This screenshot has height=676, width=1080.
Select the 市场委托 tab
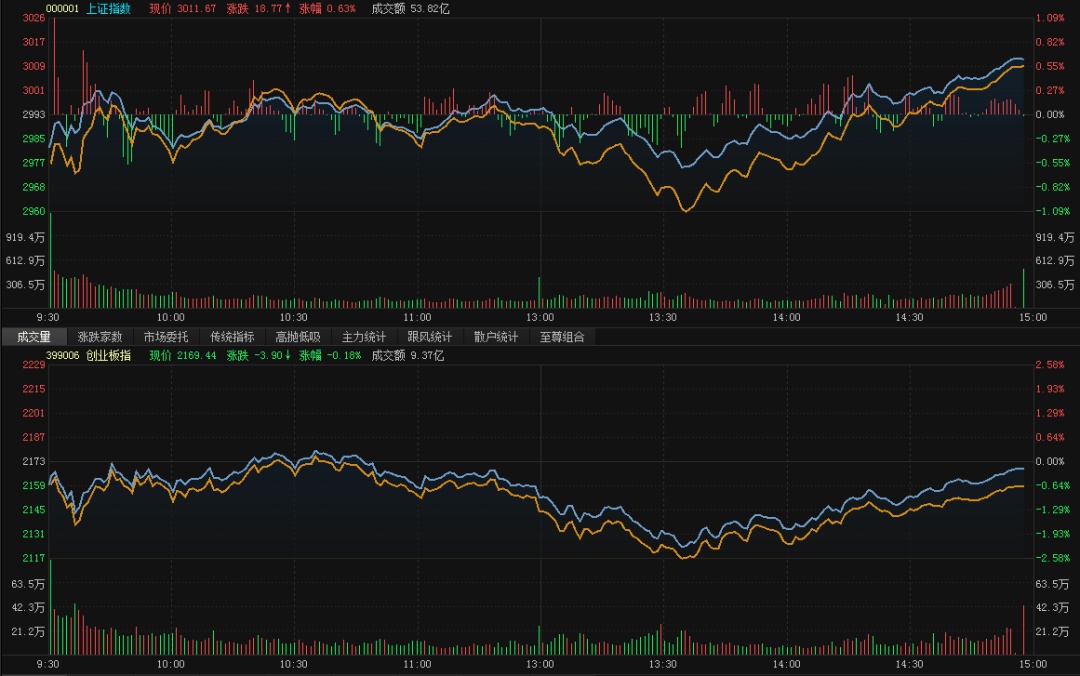coord(166,336)
